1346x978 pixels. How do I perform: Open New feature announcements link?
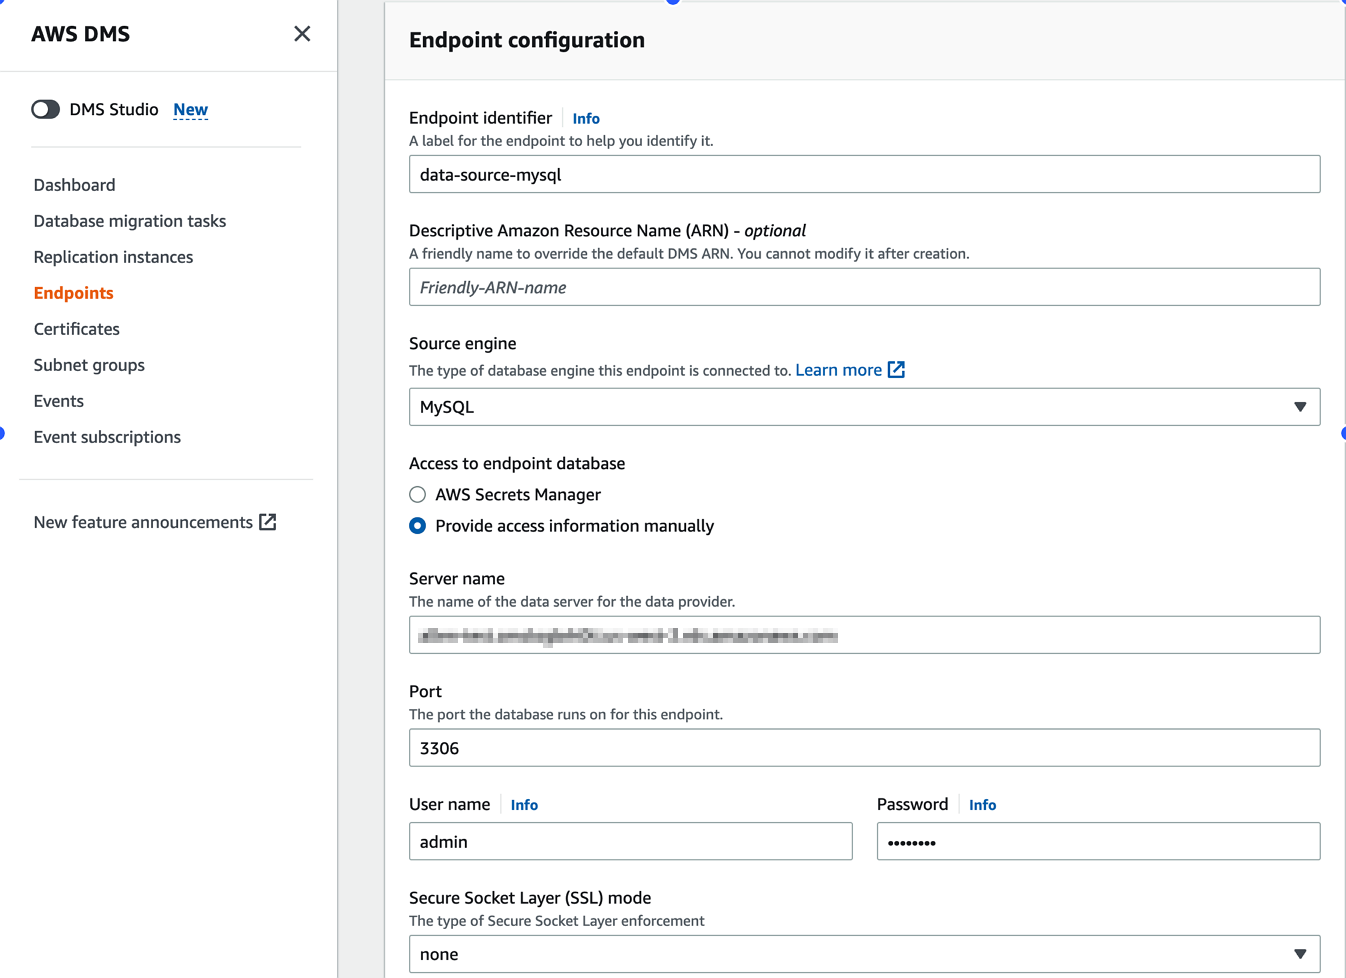[143, 522]
